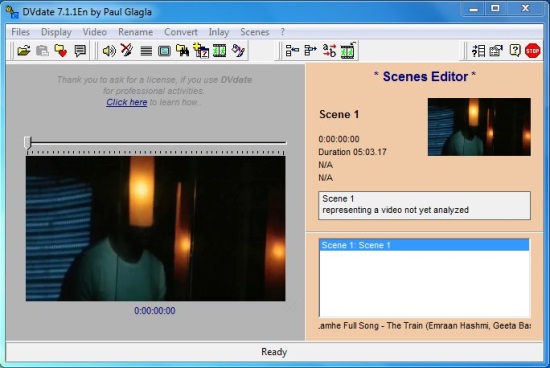
Task: Click the open folder toolbar icon
Action: click(24, 51)
